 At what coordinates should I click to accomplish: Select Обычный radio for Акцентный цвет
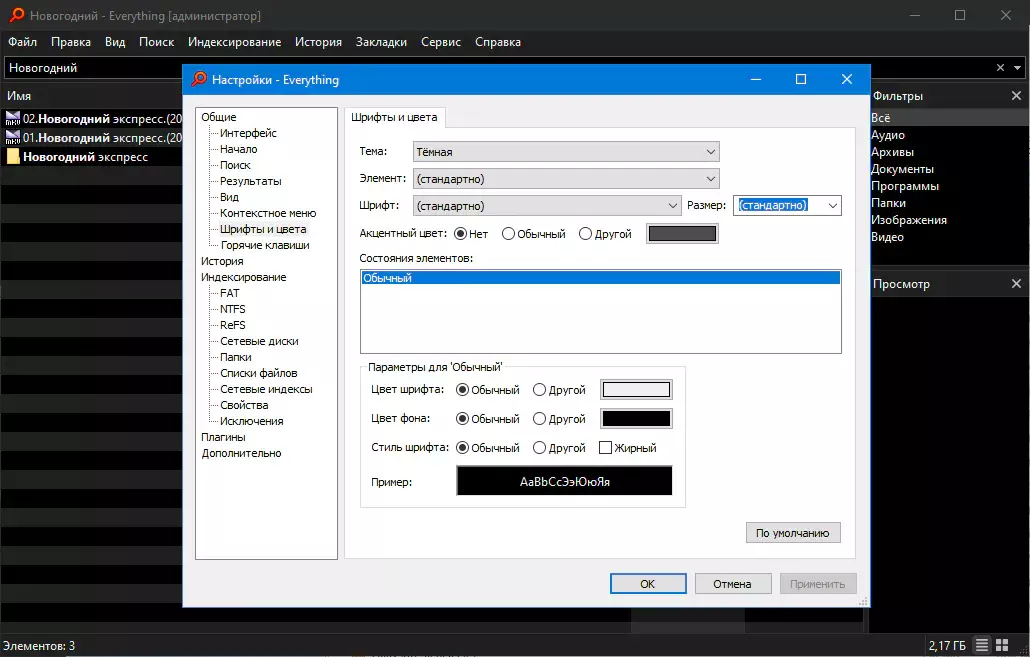point(508,234)
